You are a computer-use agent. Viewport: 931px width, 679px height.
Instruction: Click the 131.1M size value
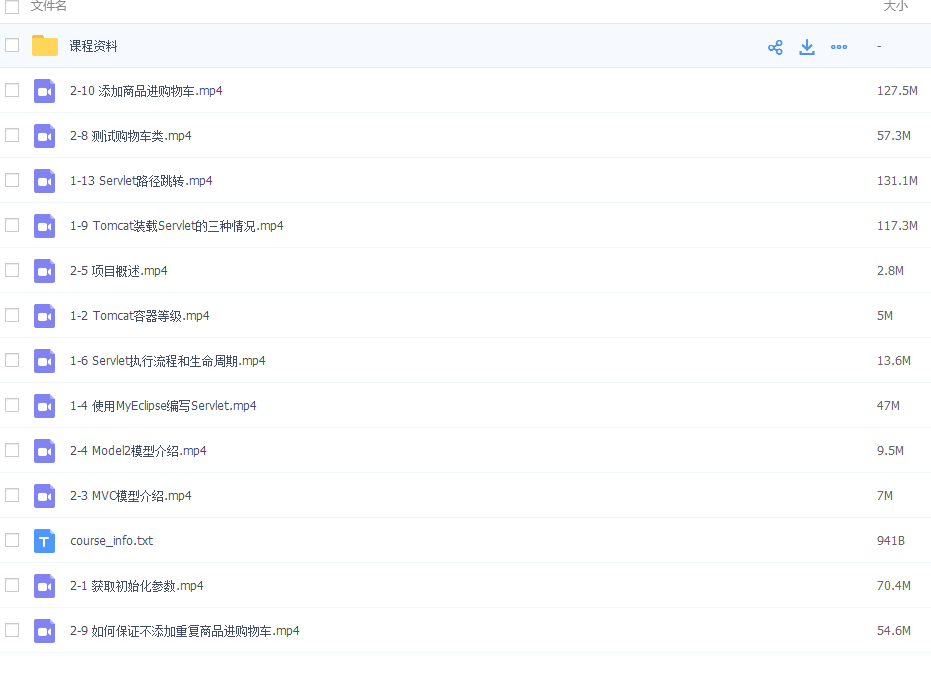[897, 181]
